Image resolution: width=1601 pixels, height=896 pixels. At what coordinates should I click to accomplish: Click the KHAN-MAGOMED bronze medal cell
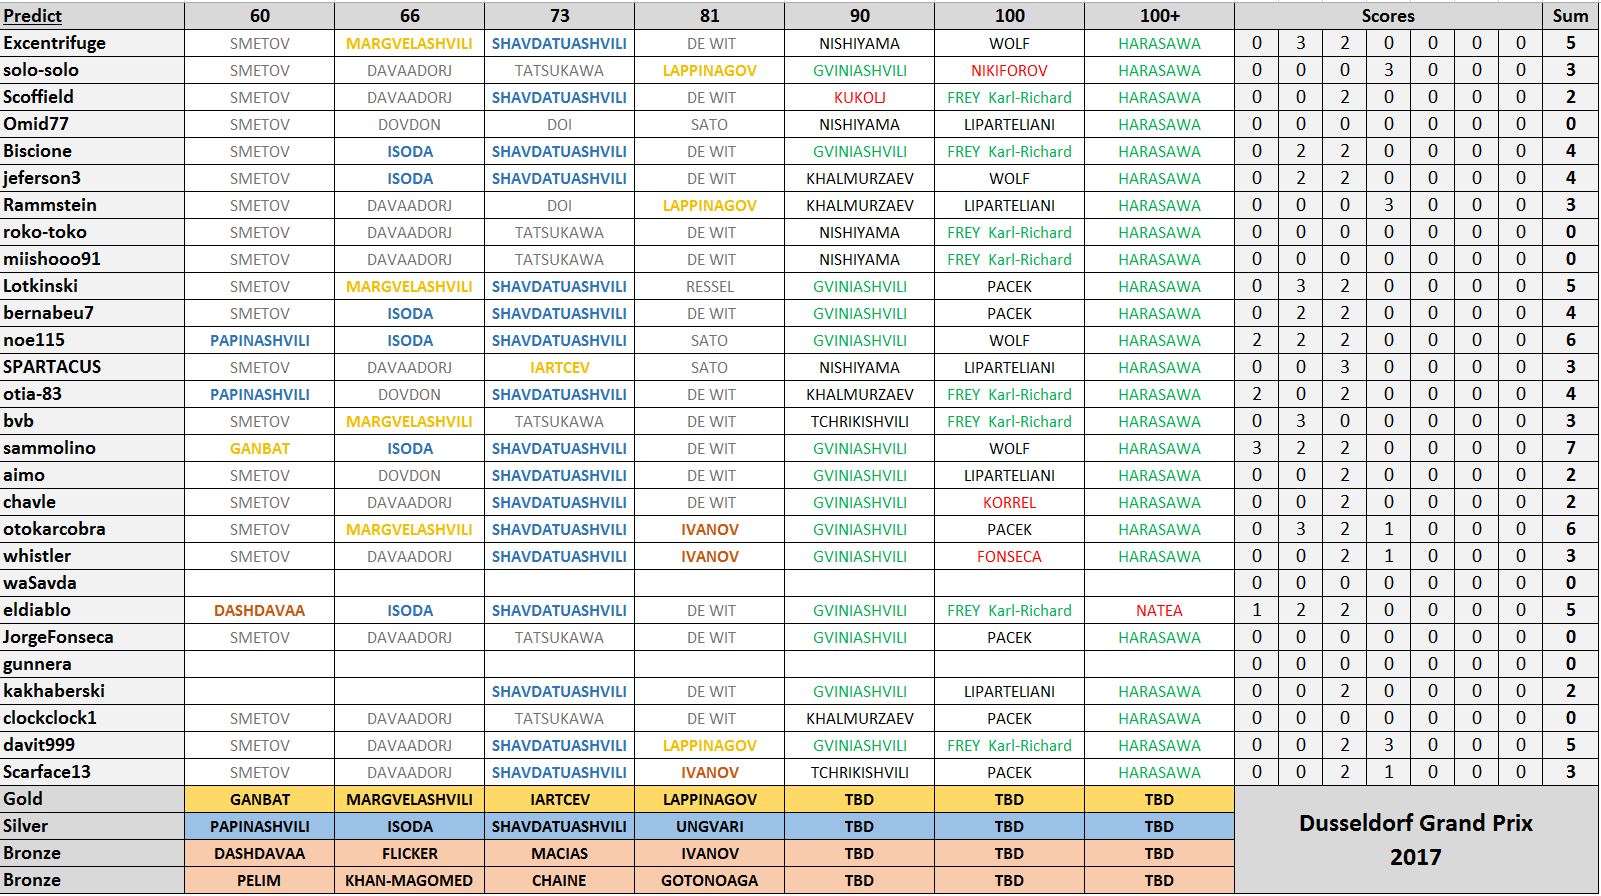coord(410,880)
